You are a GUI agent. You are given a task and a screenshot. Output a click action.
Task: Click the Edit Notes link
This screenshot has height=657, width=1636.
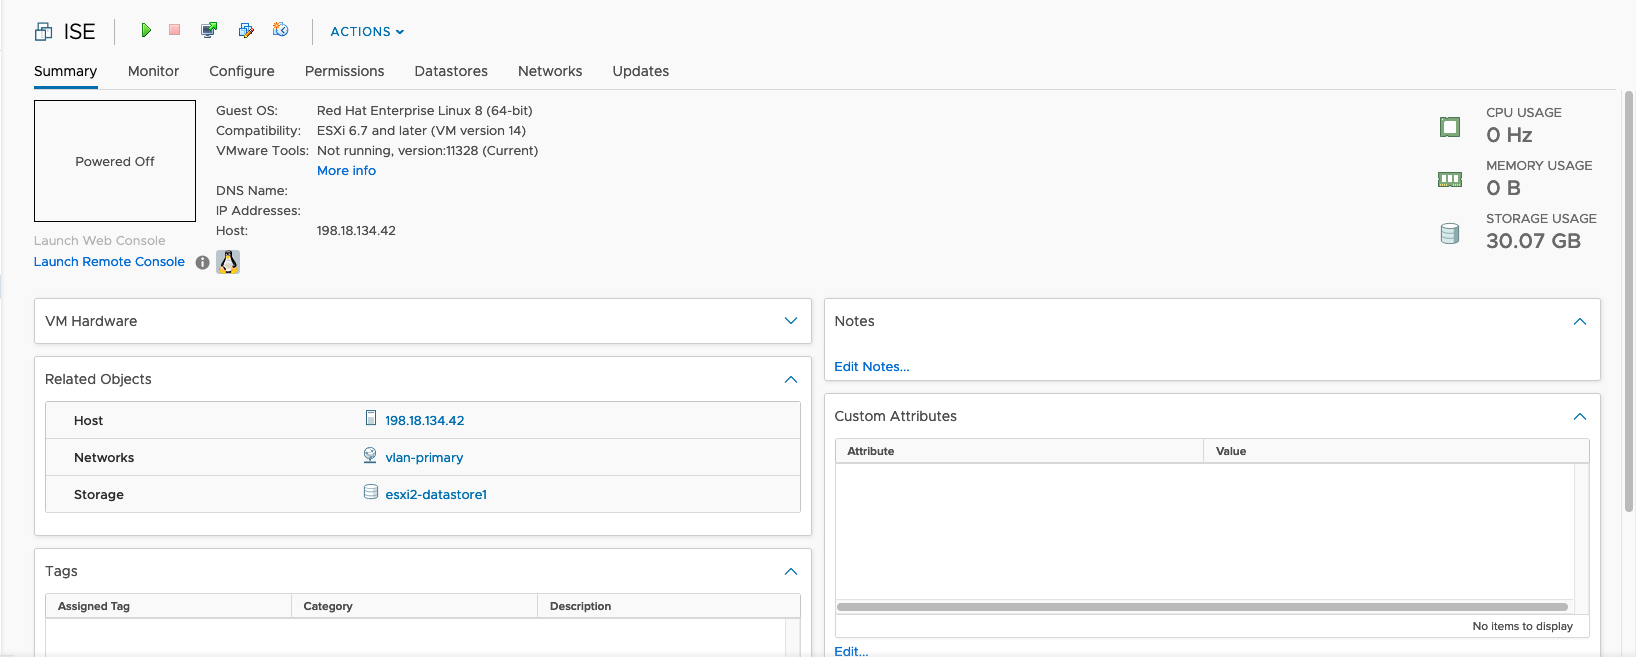click(x=871, y=367)
